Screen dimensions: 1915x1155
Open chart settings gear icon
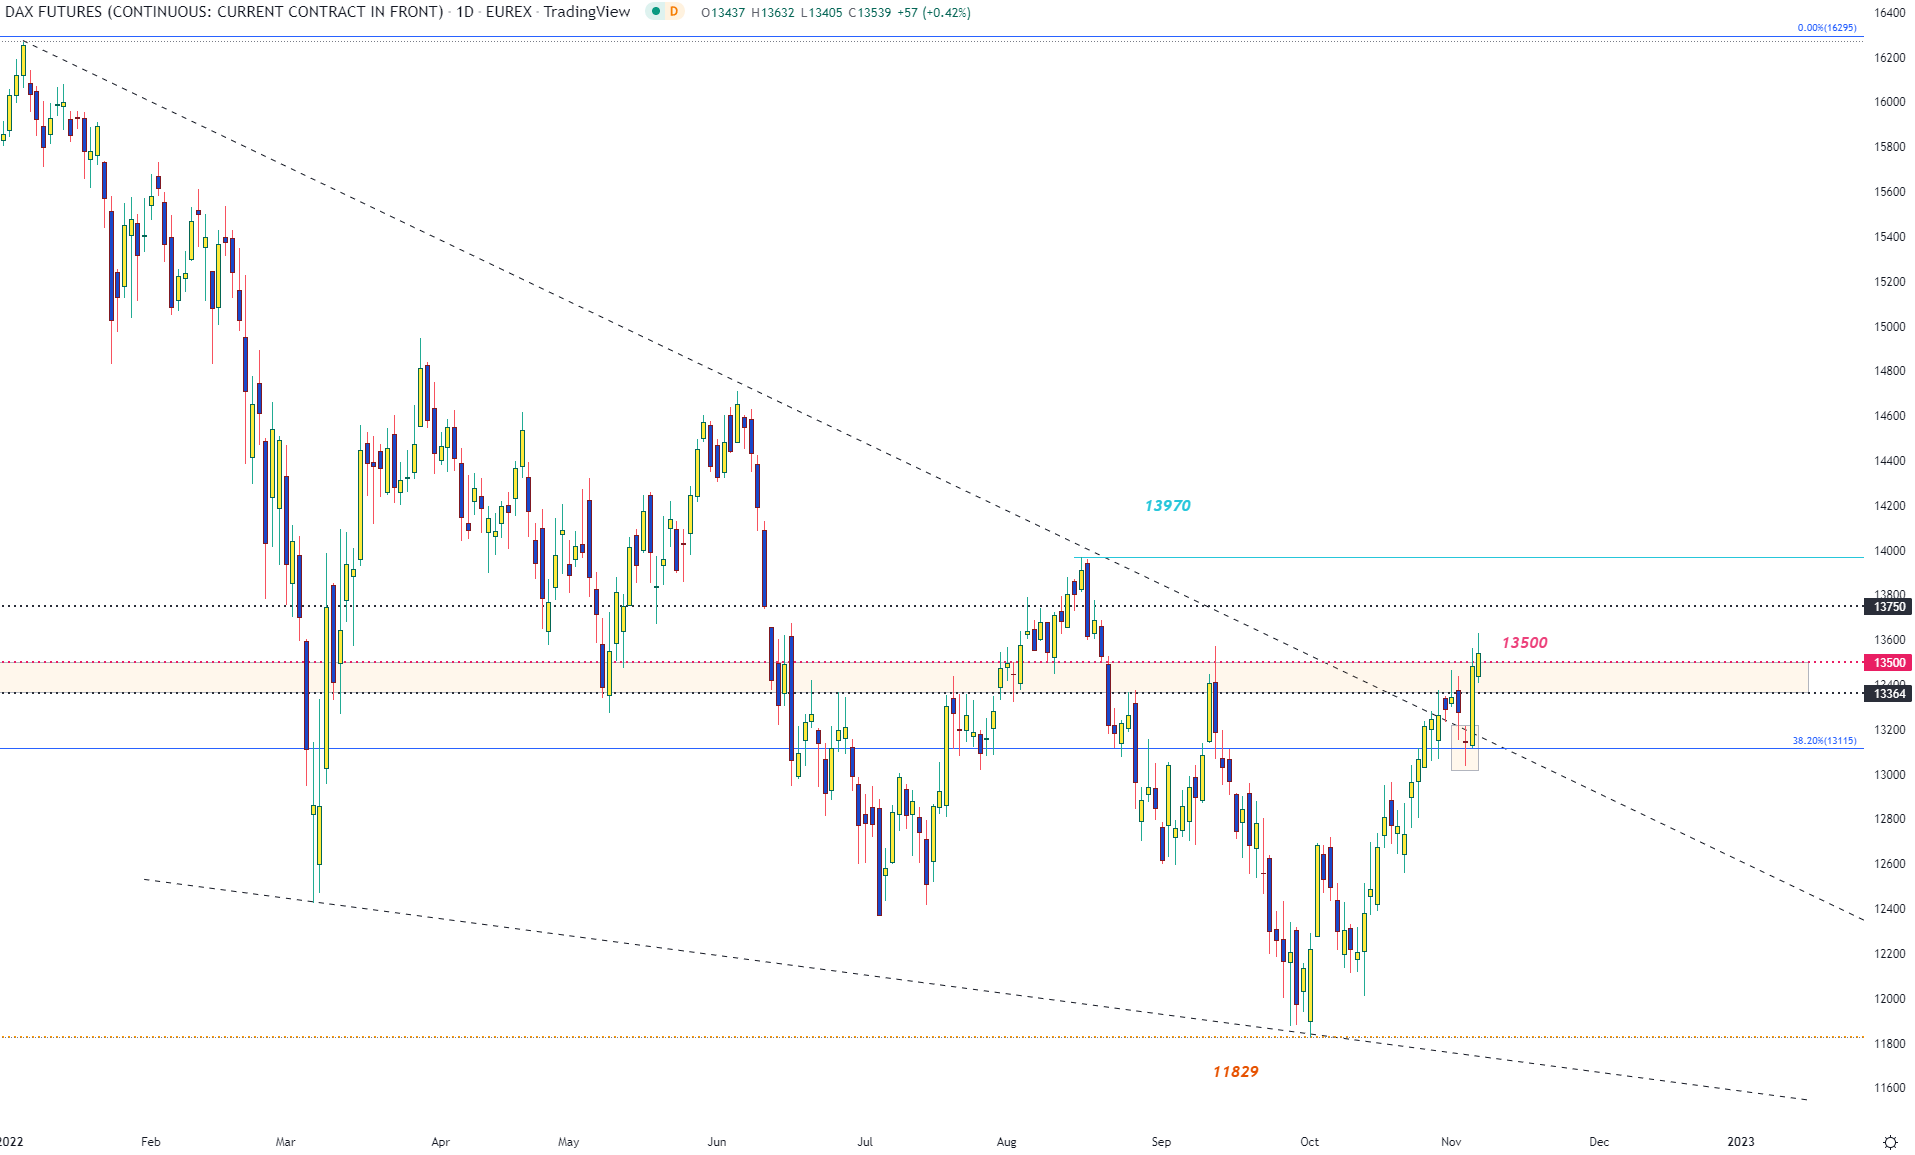1890,1142
